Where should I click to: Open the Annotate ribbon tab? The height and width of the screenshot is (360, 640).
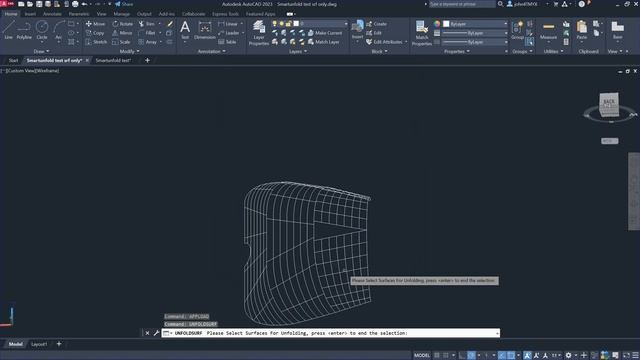pos(52,14)
